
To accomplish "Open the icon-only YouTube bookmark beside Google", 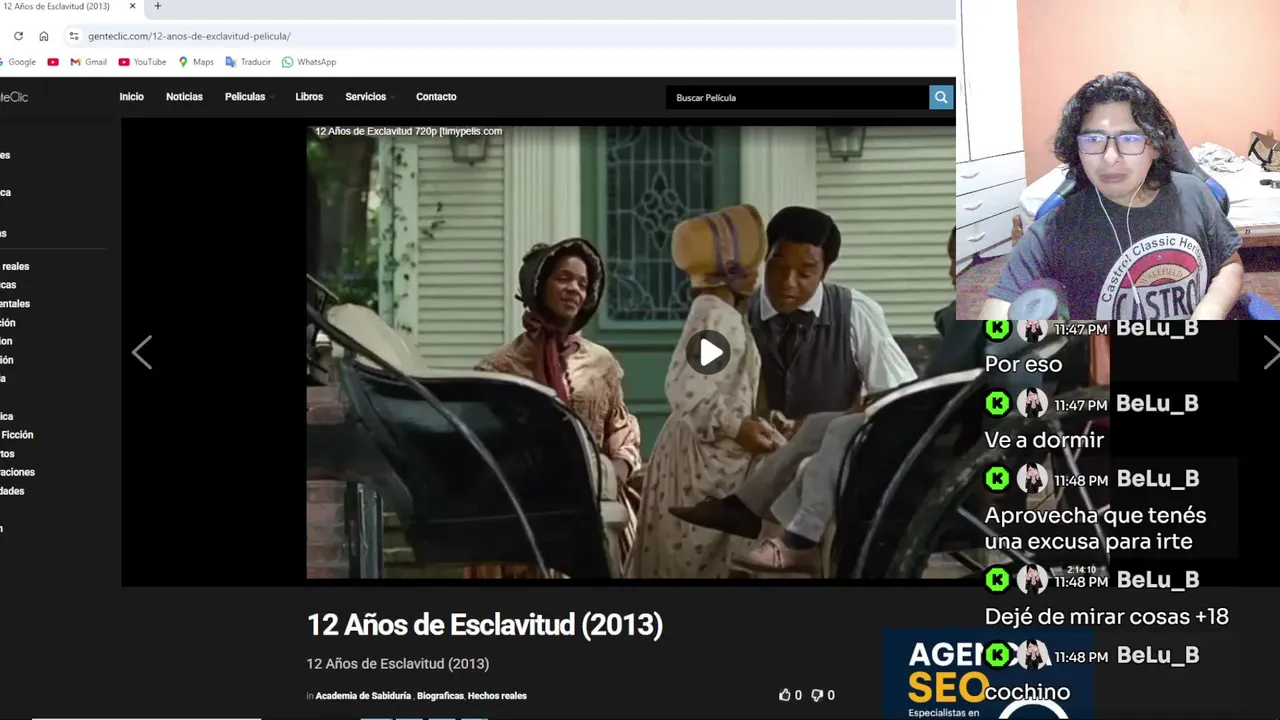I will point(53,62).
